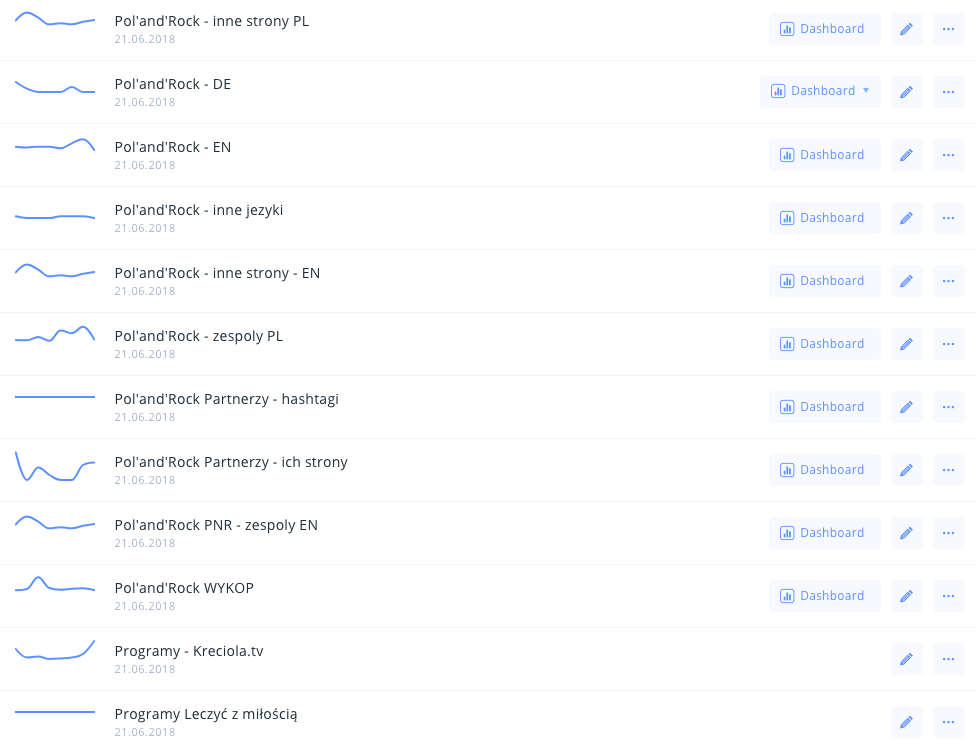Click the pencil edit icon for Pol'and'Rock - DE
The height and width of the screenshot is (748, 976).
tap(906, 92)
